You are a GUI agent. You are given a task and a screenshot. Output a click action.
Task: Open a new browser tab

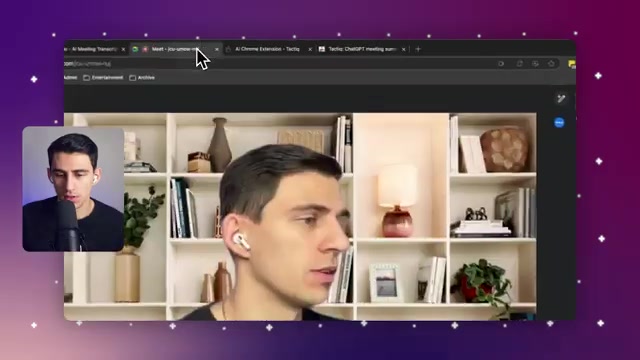(x=418, y=49)
